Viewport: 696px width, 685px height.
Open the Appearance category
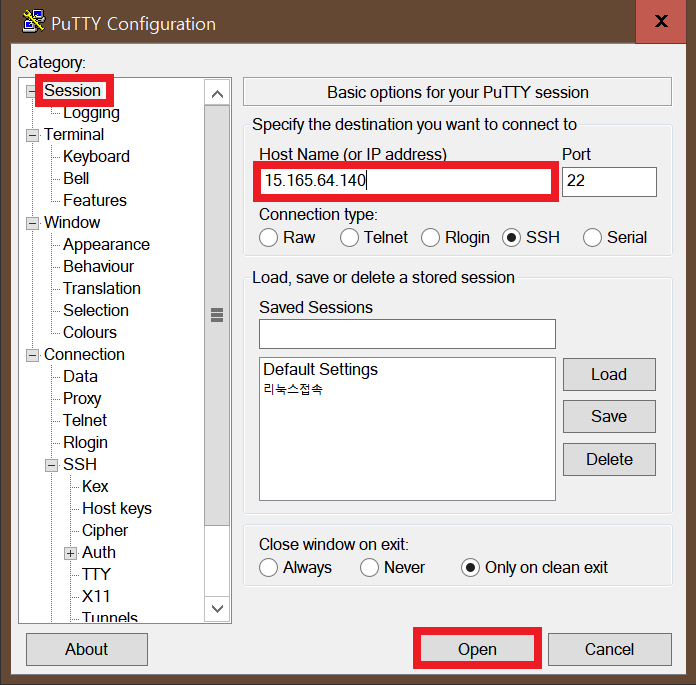click(107, 244)
